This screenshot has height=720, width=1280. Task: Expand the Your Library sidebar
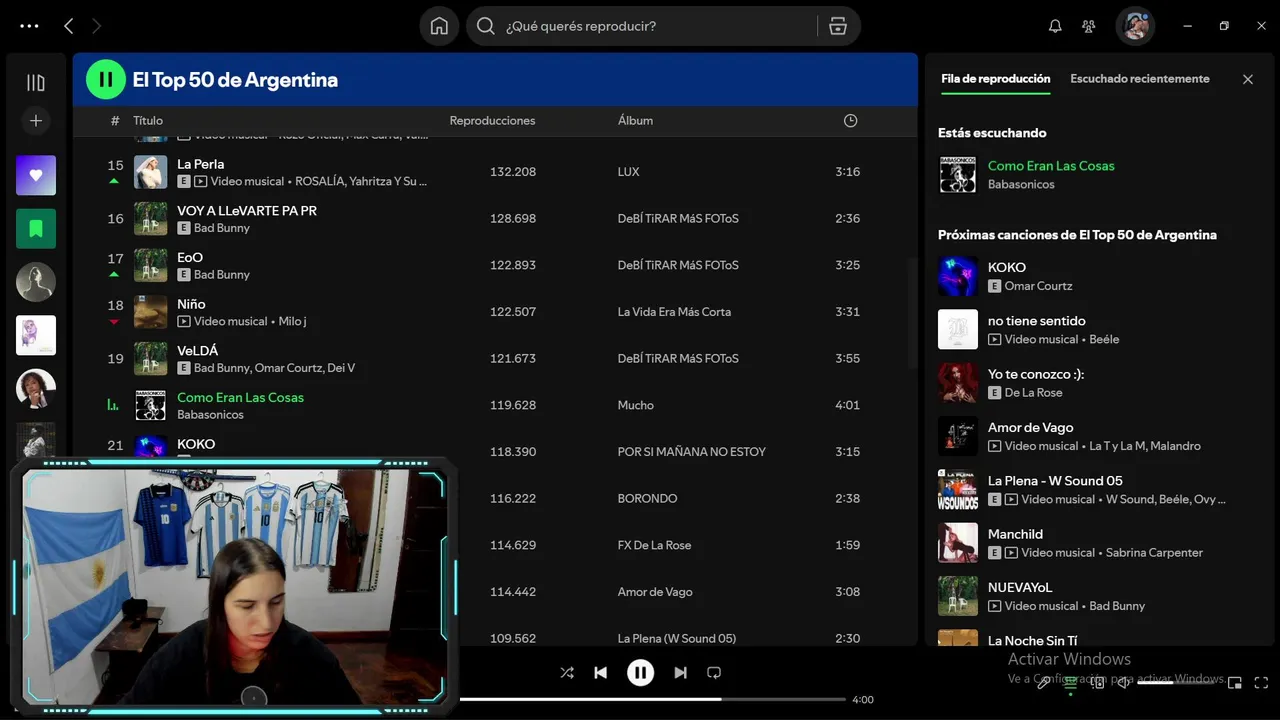point(36,83)
